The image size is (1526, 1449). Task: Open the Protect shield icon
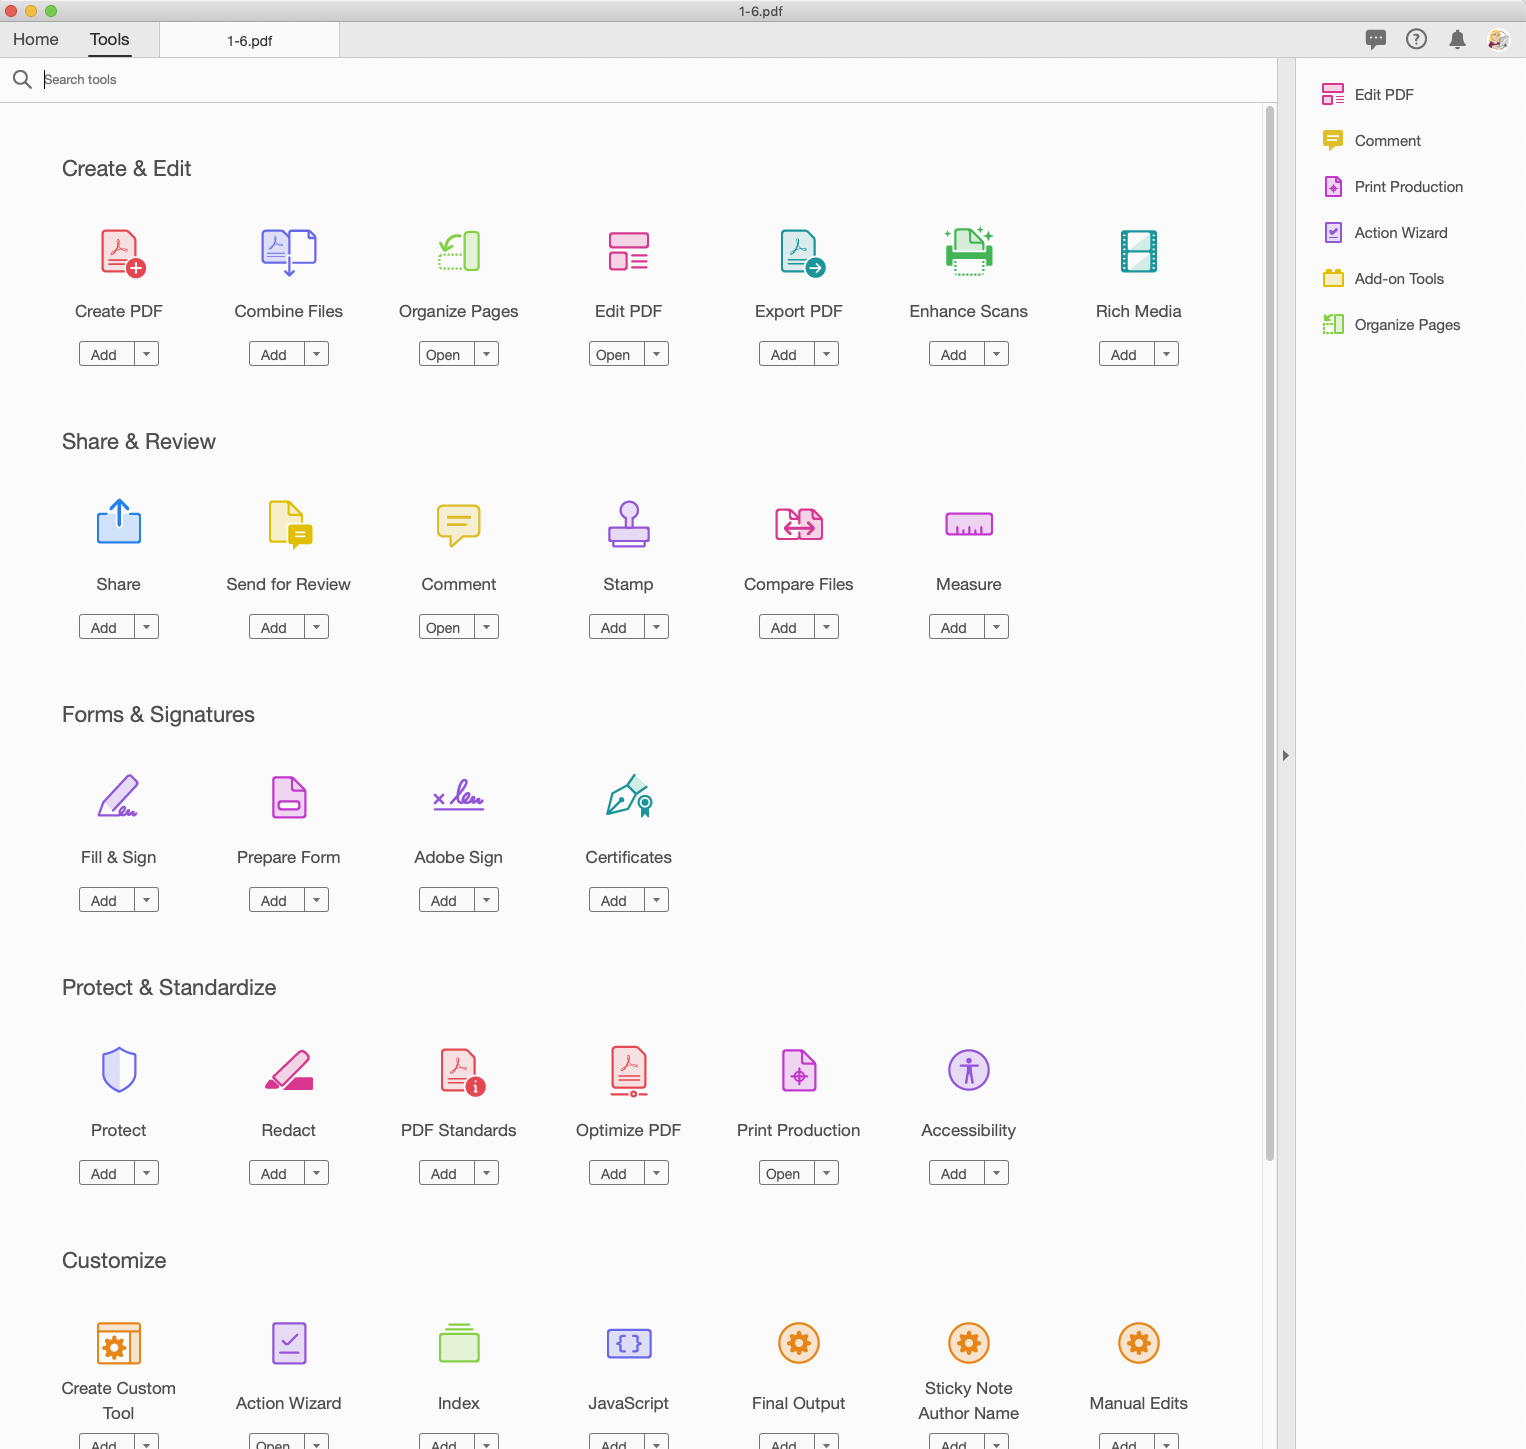pyautogui.click(x=119, y=1070)
